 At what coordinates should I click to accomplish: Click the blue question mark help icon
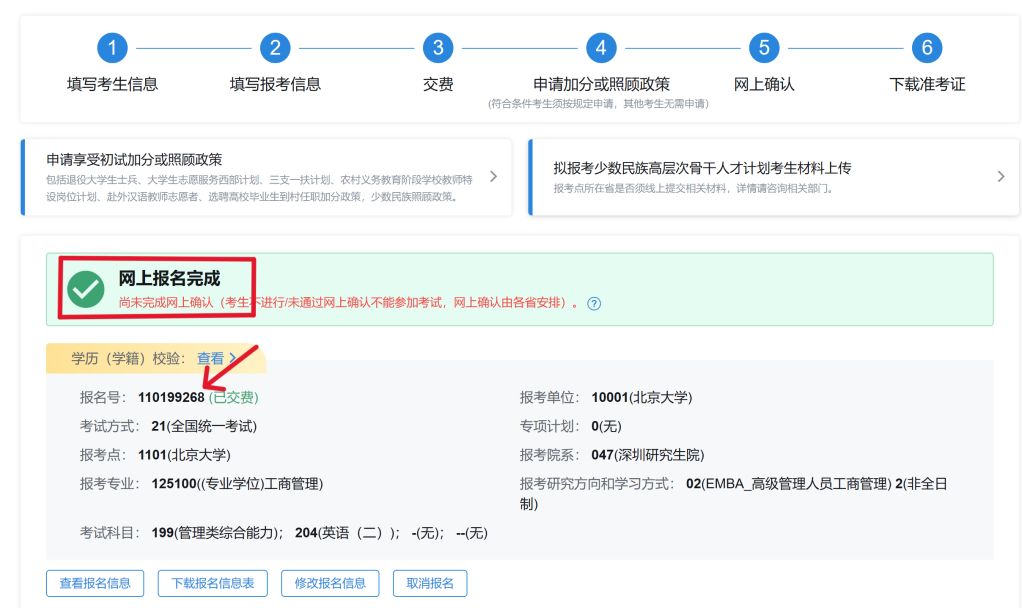[x=594, y=303]
